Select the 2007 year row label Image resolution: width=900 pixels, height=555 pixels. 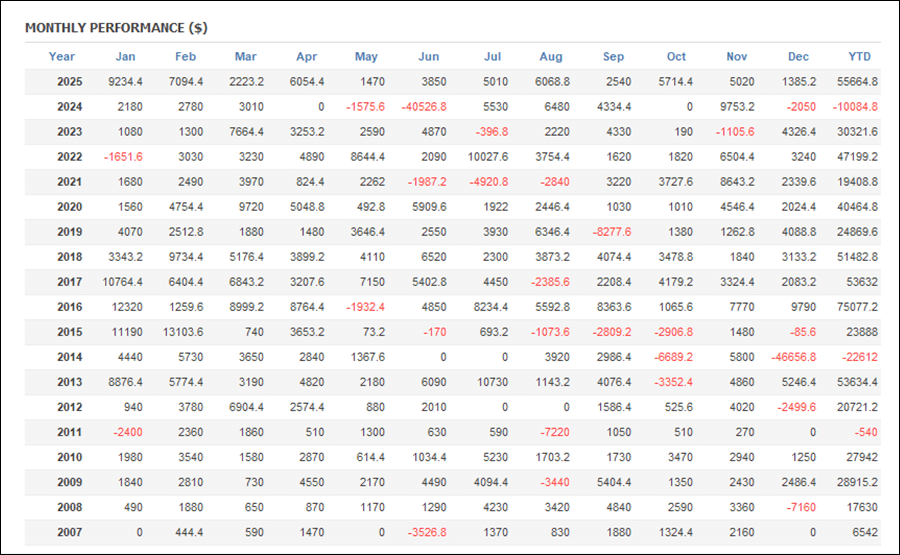(69, 532)
